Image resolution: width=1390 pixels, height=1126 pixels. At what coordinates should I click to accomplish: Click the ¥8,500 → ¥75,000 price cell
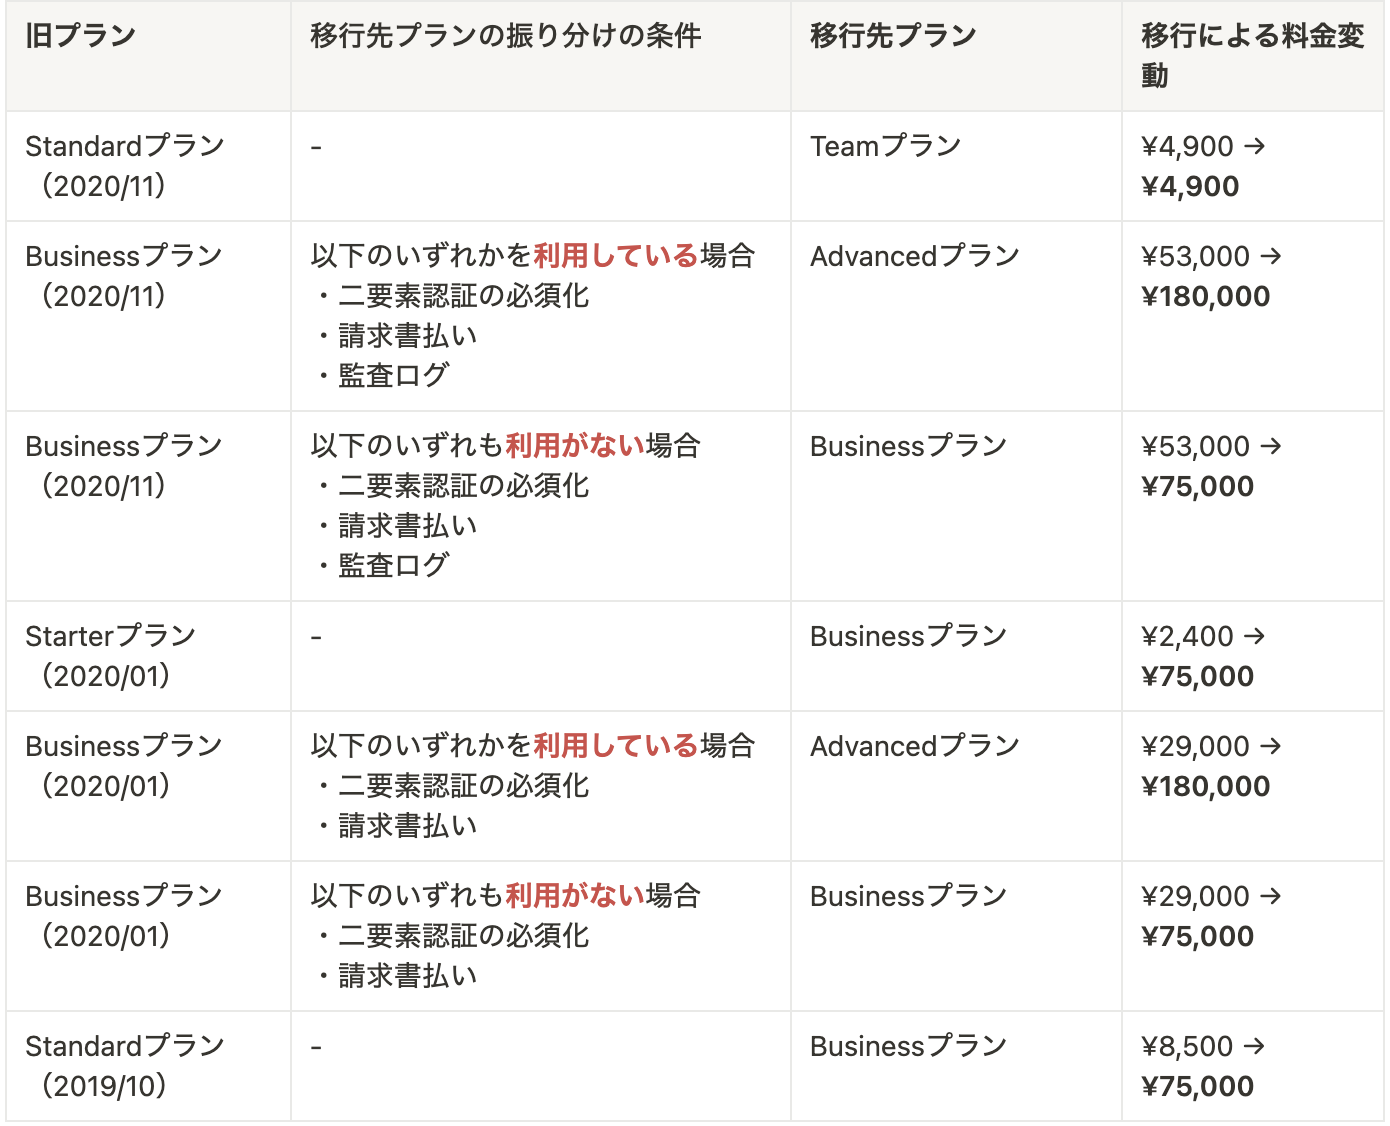(x=1203, y=1066)
